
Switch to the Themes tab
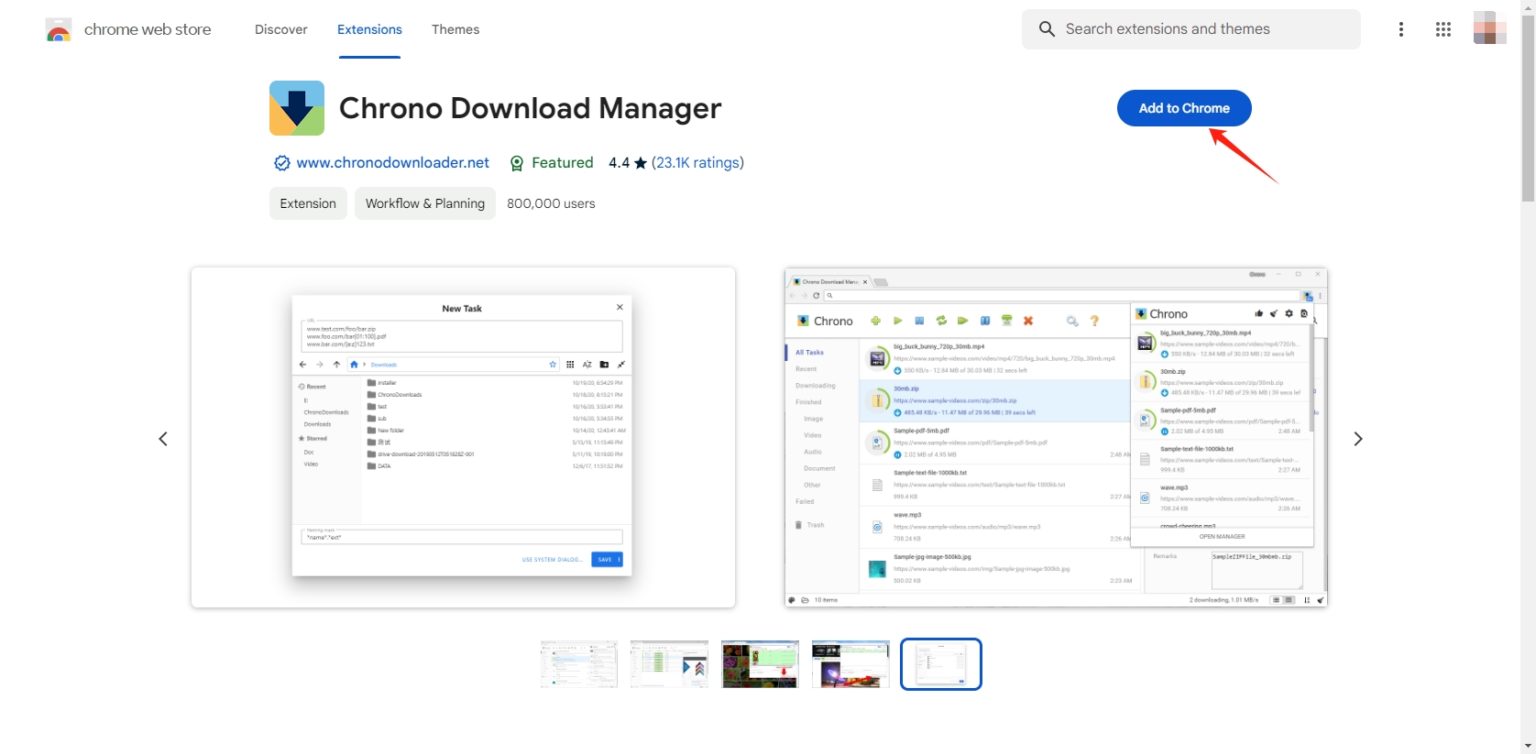[x=455, y=29]
